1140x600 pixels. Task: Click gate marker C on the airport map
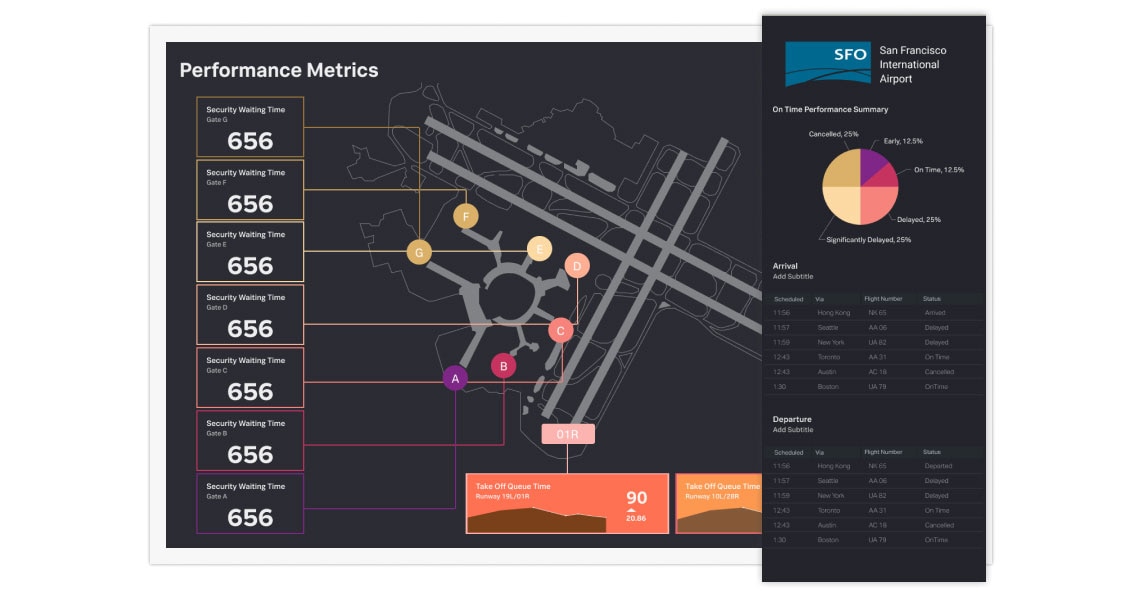[560, 331]
